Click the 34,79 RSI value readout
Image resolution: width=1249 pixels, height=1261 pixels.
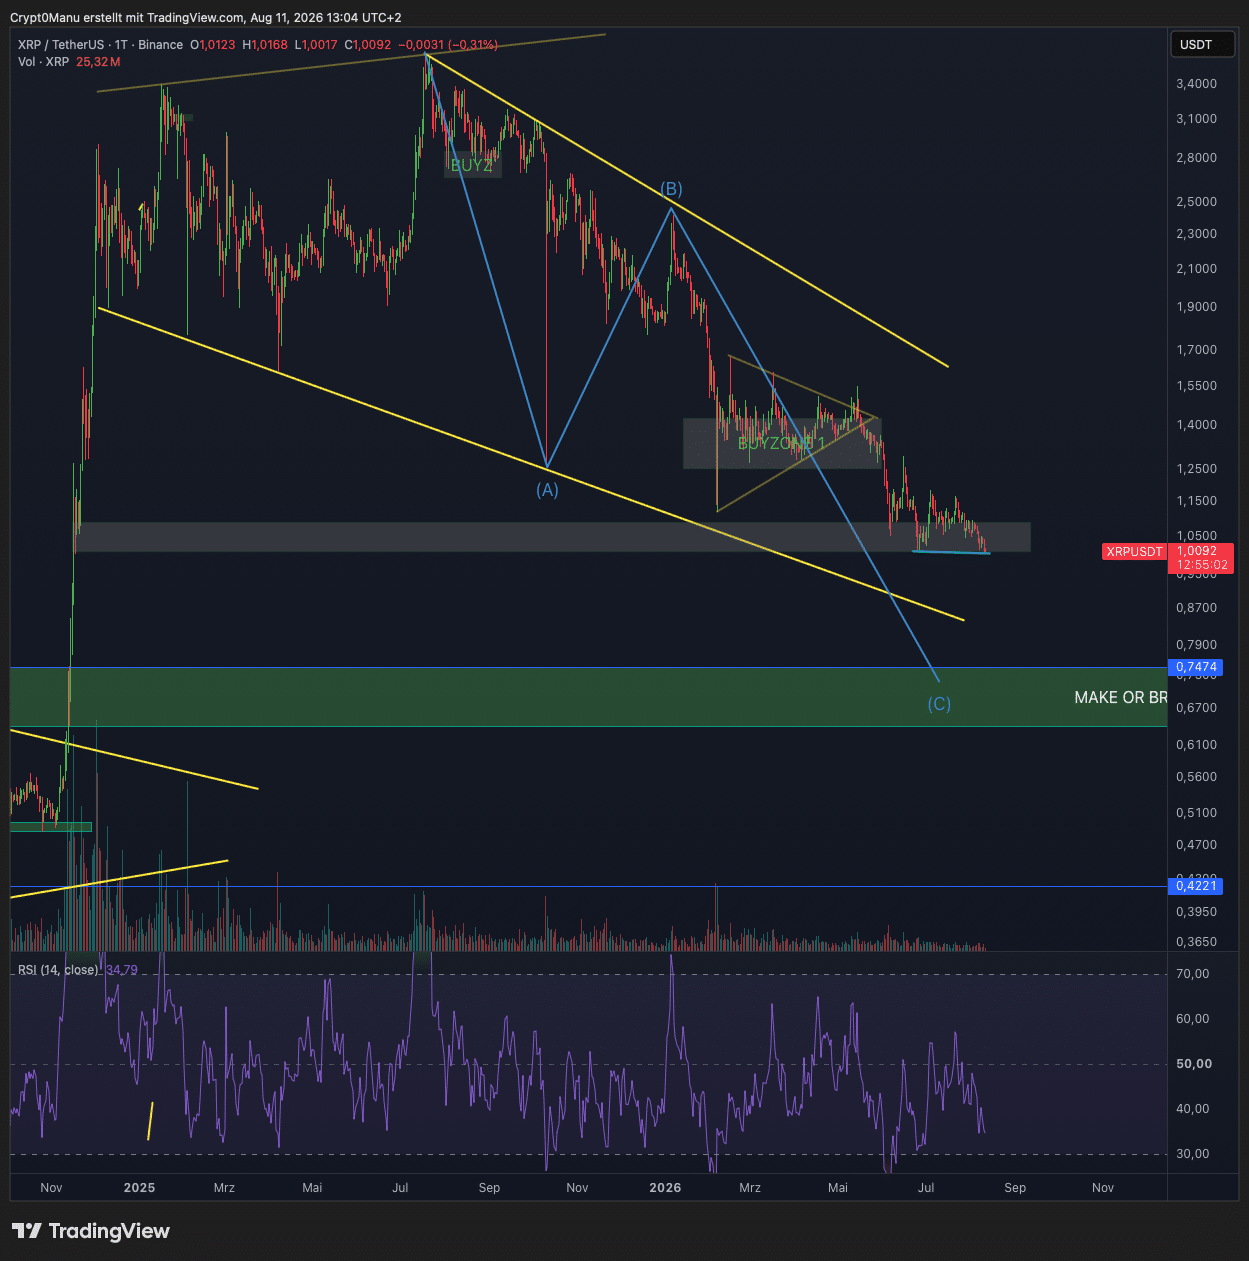tap(122, 970)
